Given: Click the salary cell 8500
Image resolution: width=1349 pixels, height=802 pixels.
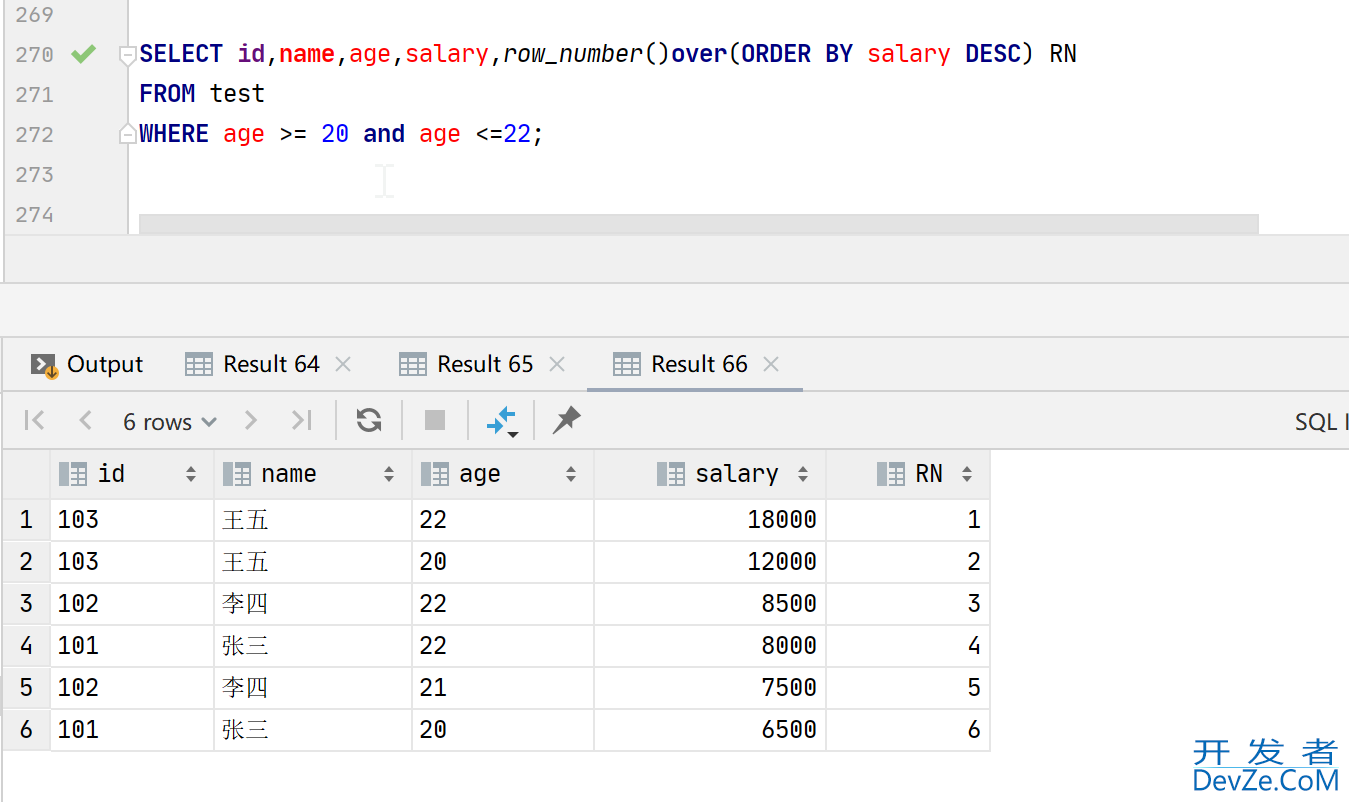Looking at the screenshot, I should click(710, 604).
